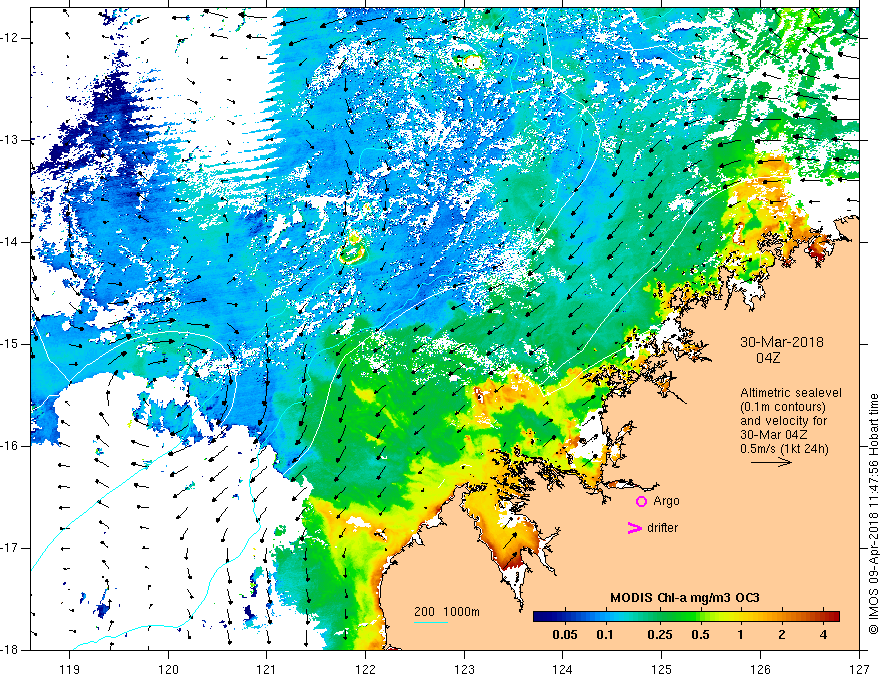Click the '0.5m/s (1kt 24h)' text
Viewport: 880px width, 680px height.
click(x=785, y=448)
